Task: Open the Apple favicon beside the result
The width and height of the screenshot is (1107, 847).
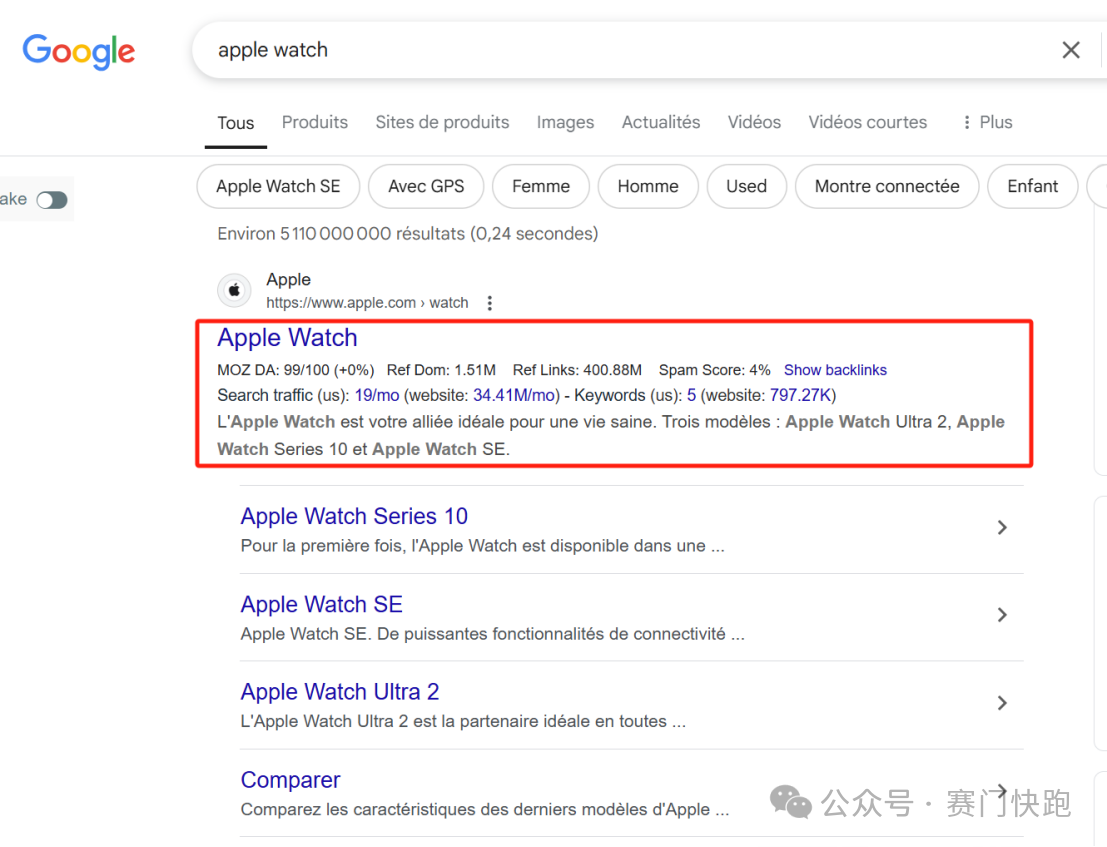Action: [234, 290]
